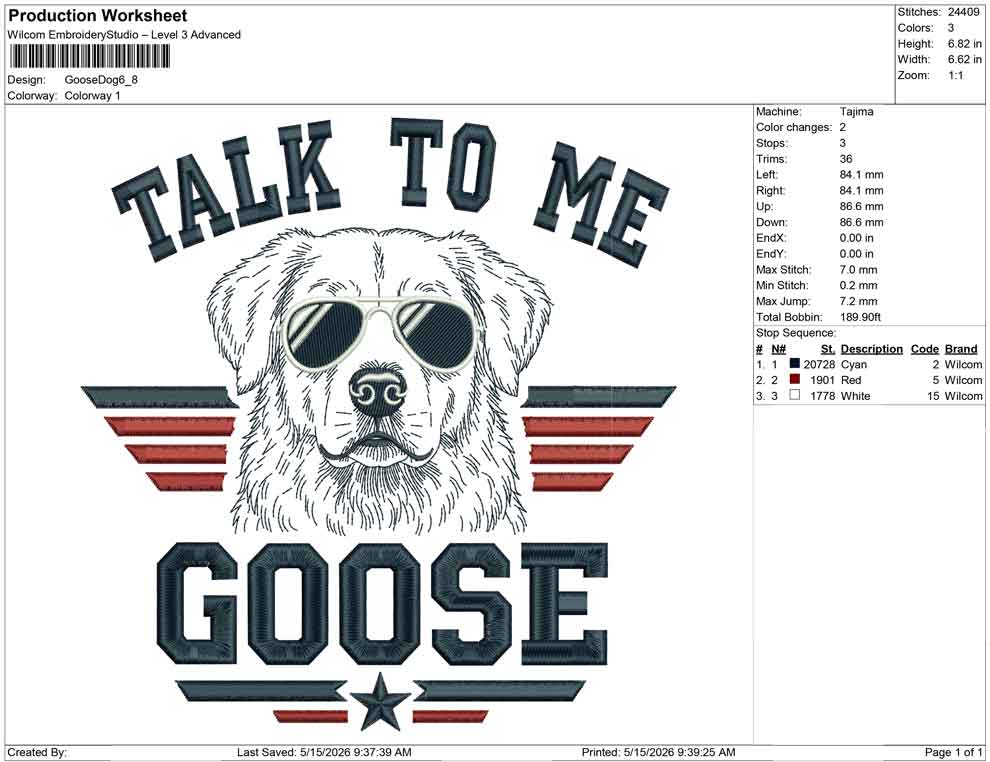The width and height of the screenshot is (990, 762).
Task: Click the 'St.' column header
Action: coord(828,348)
